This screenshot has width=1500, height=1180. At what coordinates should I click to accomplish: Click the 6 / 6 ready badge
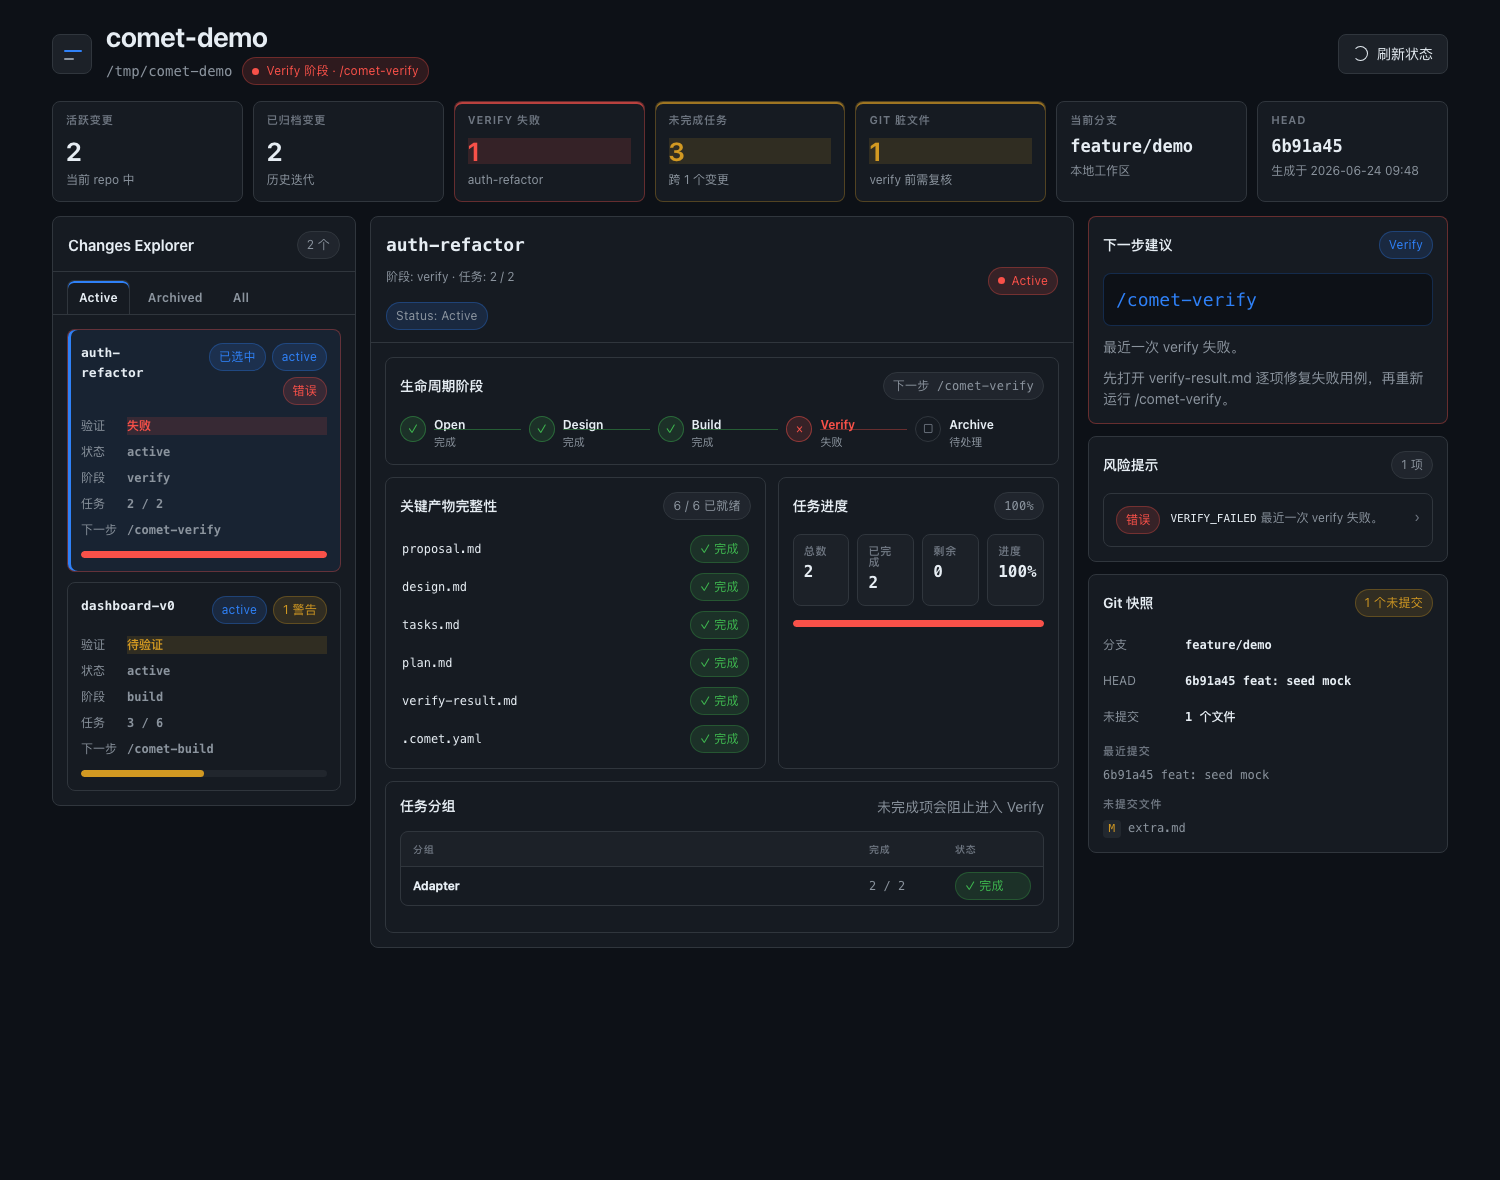707,506
